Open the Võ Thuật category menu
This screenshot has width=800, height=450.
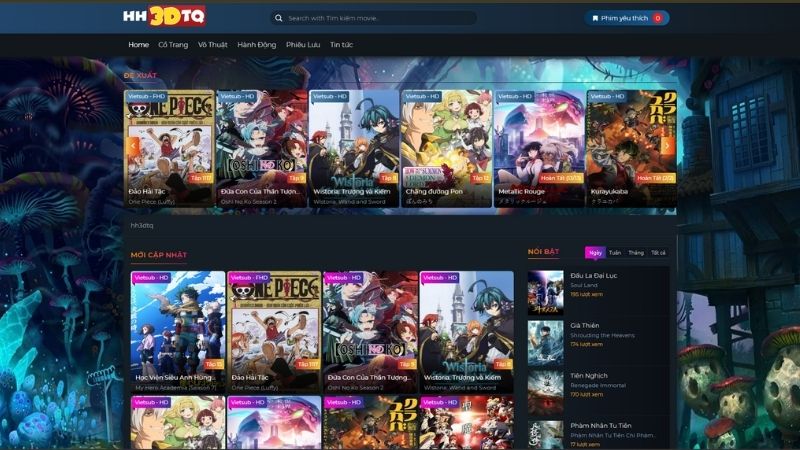[212, 45]
